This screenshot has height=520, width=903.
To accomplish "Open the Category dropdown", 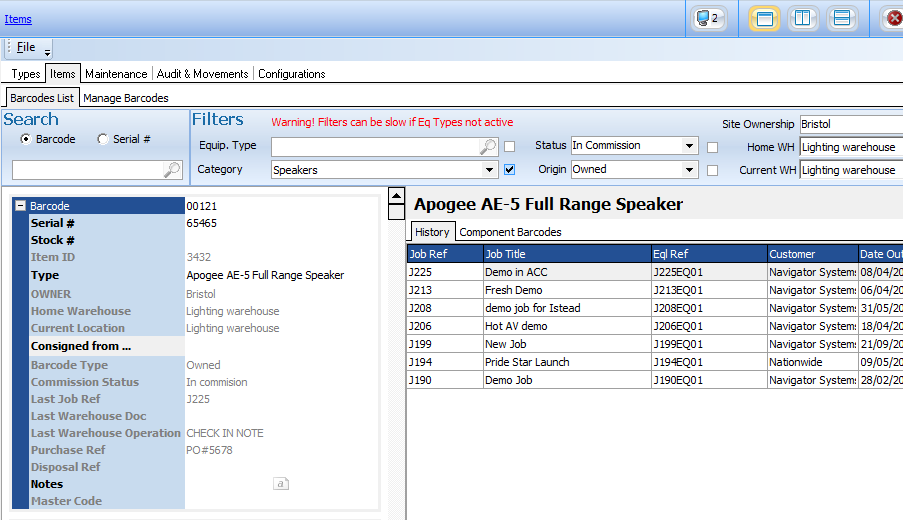I will coord(489,170).
